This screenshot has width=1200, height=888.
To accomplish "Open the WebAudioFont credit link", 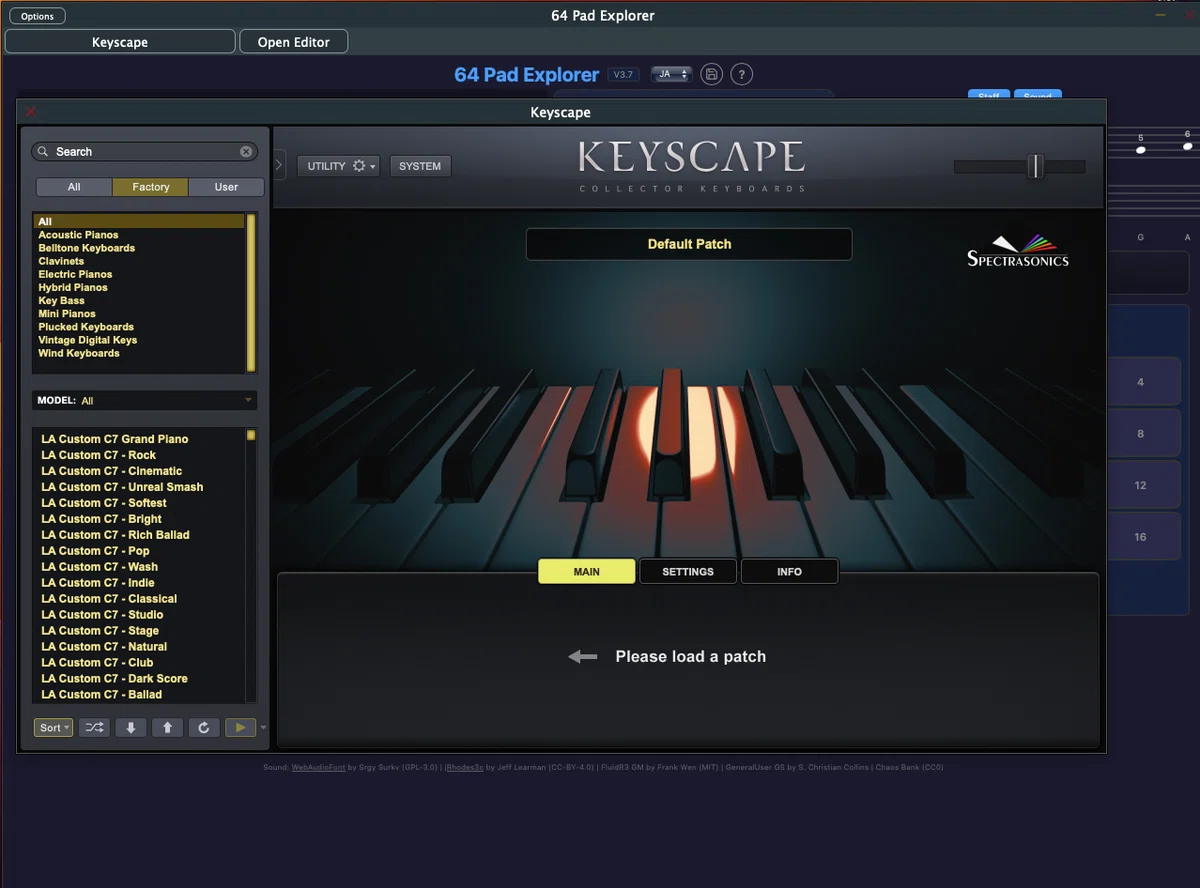I will (317, 767).
